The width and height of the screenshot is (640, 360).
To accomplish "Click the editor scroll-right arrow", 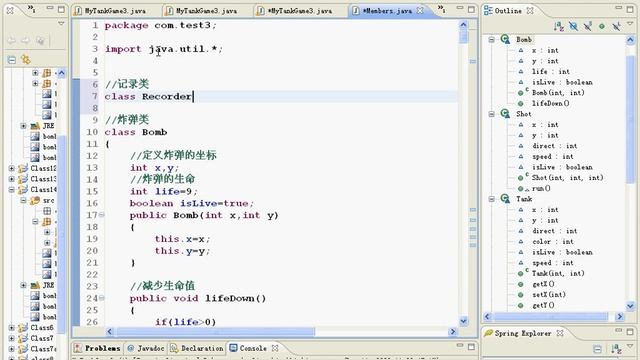I will (453, 331).
